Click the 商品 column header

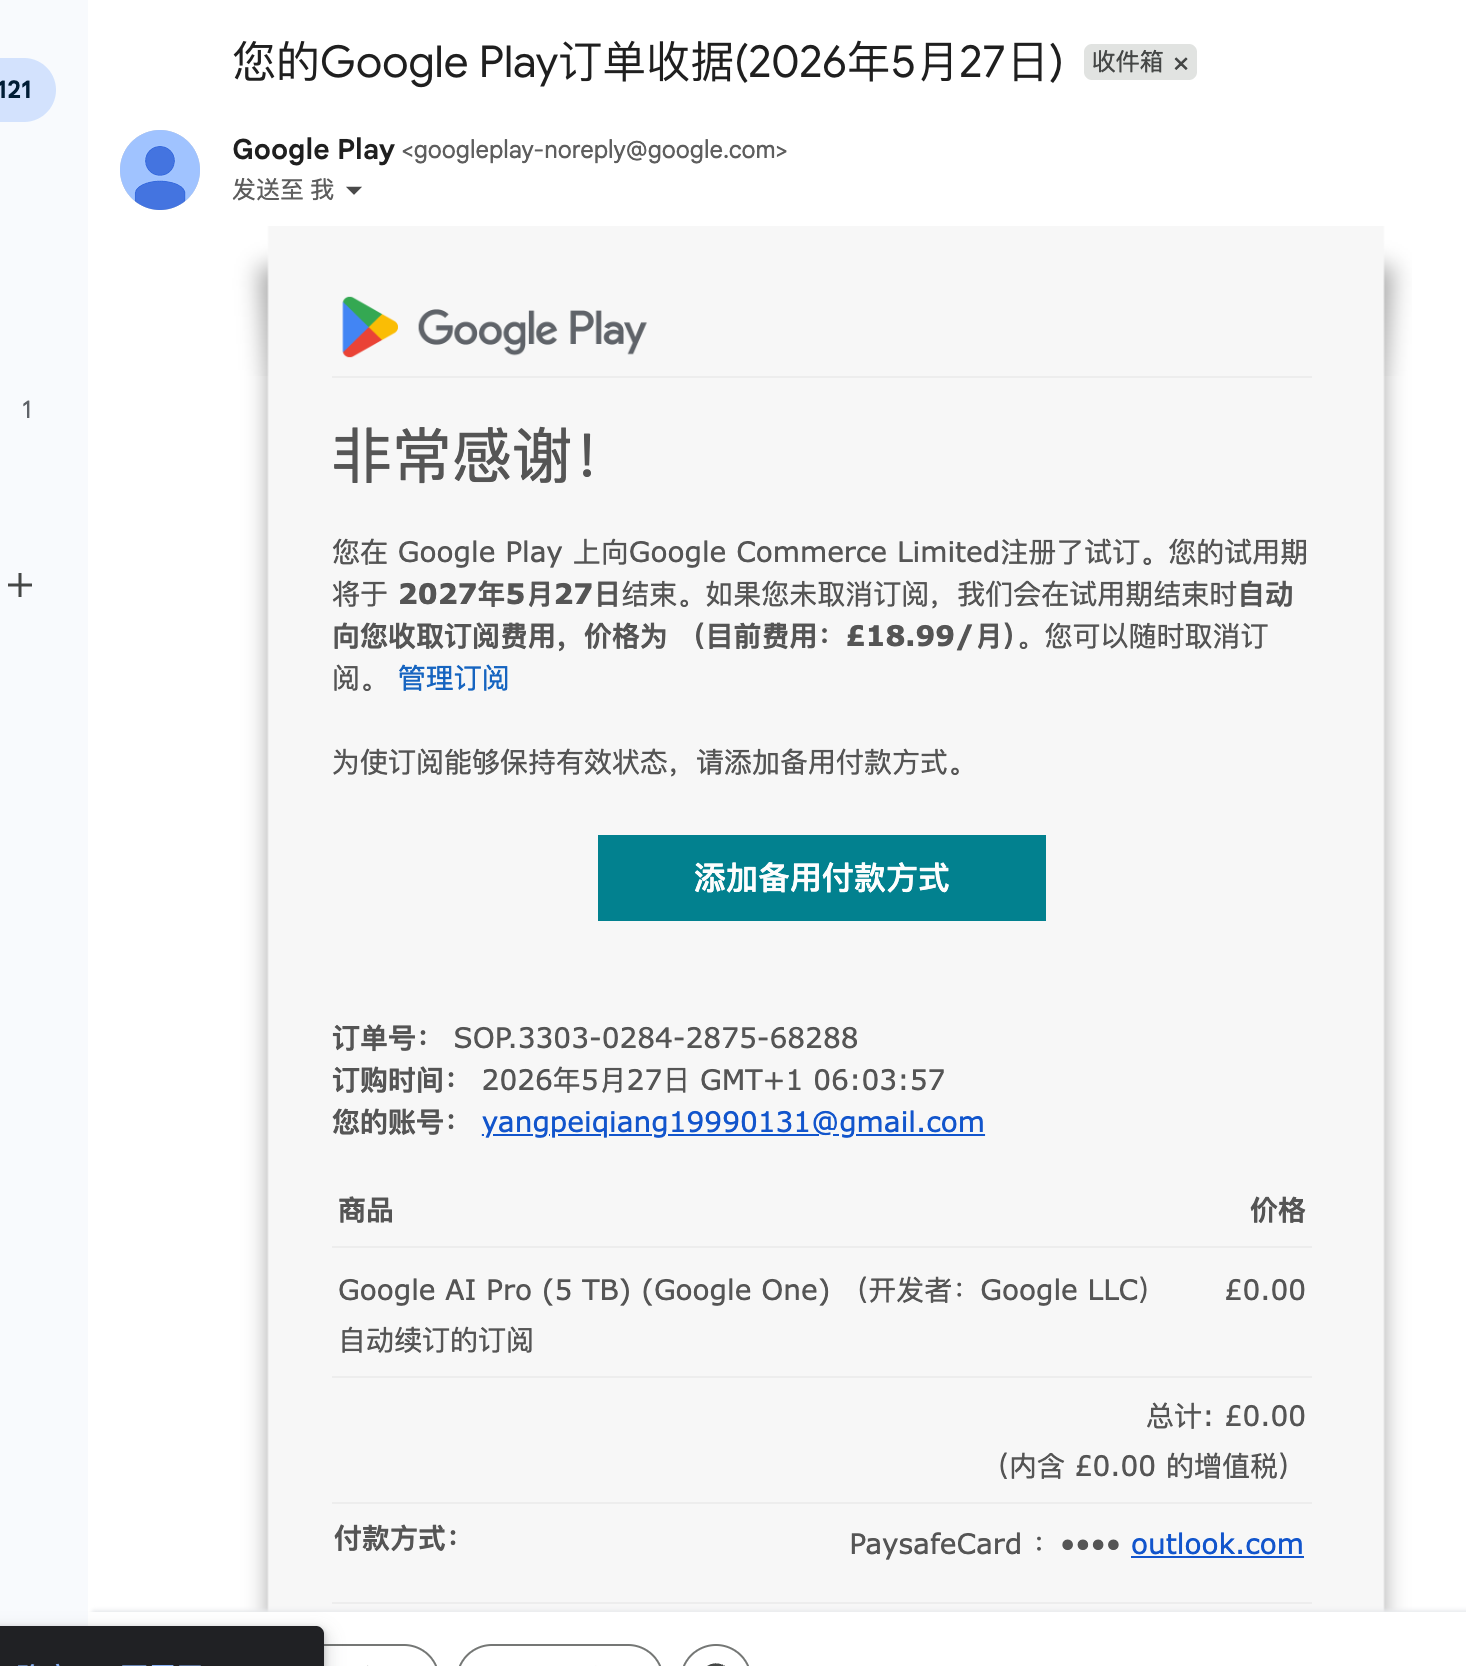point(366,1211)
